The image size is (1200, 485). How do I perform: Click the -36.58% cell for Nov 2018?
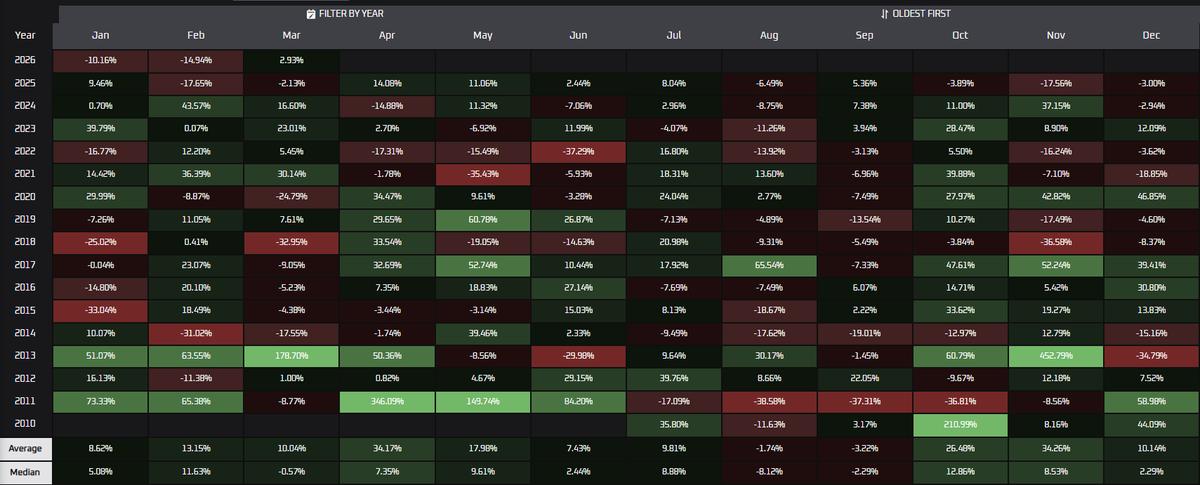click(1057, 241)
